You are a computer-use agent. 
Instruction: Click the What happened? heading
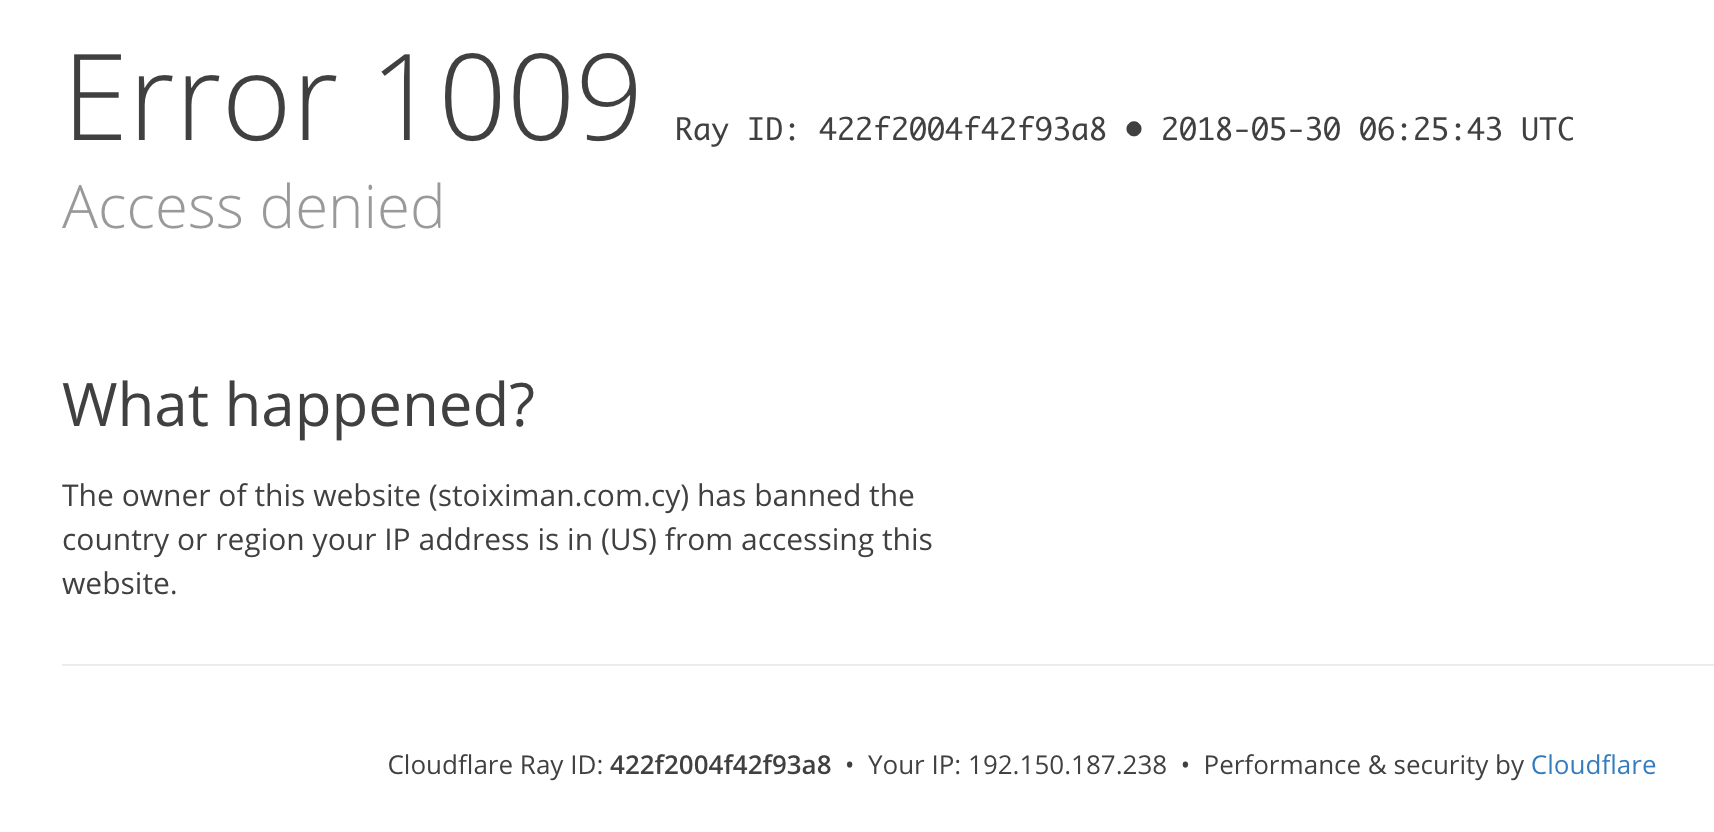tap(299, 406)
